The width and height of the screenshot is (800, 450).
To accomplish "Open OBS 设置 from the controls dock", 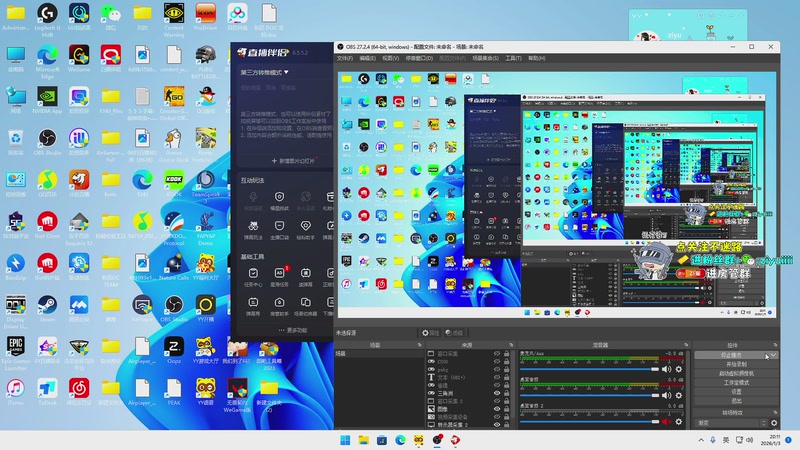I will click(x=736, y=392).
